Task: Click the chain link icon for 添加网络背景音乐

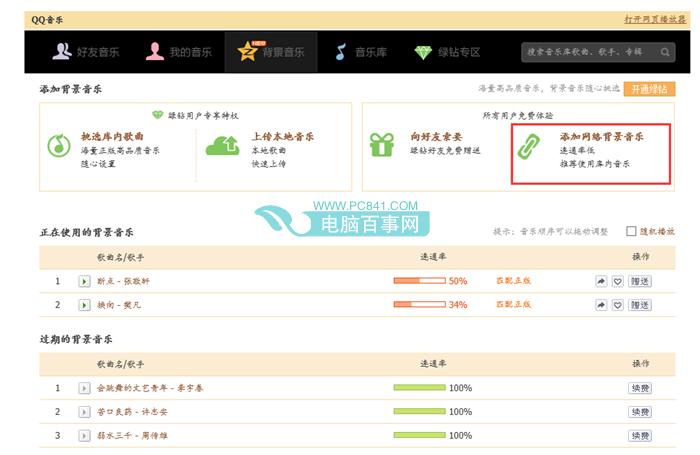Action: 528,146
